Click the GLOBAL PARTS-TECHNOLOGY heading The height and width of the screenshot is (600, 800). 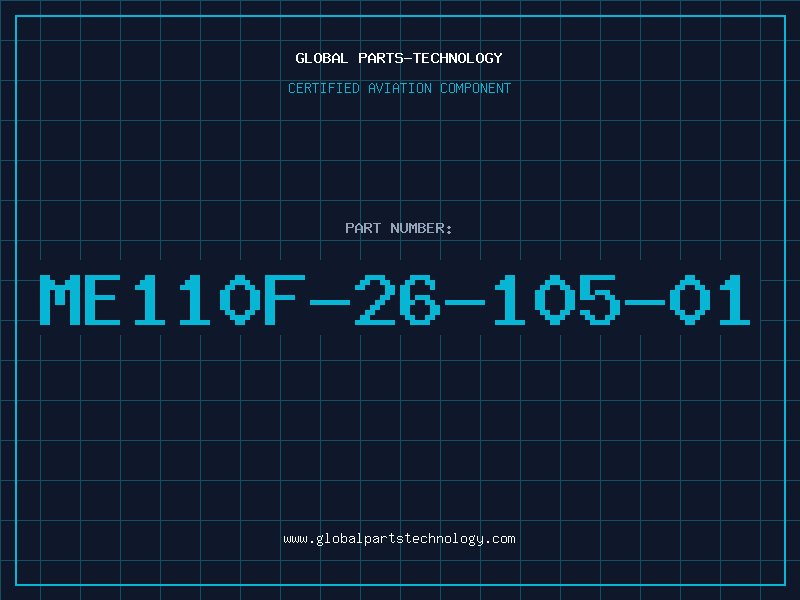coord(399,58)
